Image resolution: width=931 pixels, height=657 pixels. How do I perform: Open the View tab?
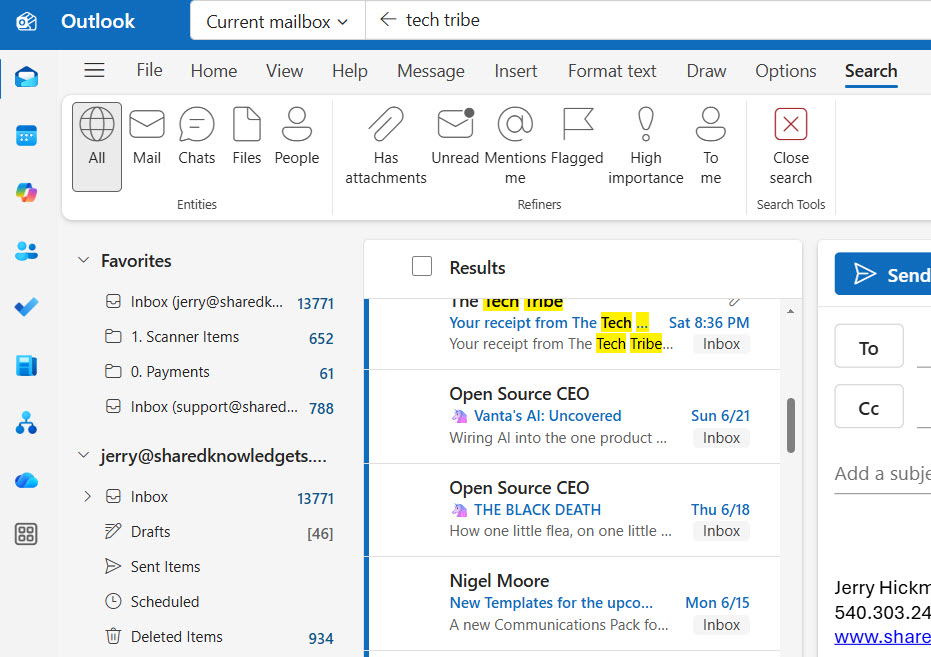284,71
